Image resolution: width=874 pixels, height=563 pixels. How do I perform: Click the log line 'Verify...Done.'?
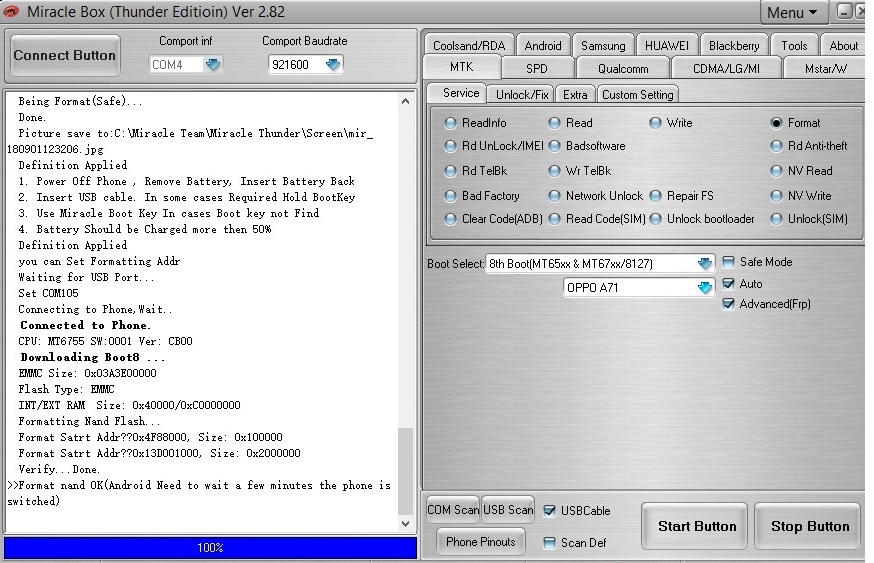pyautogui.click(x=59, y=469)
